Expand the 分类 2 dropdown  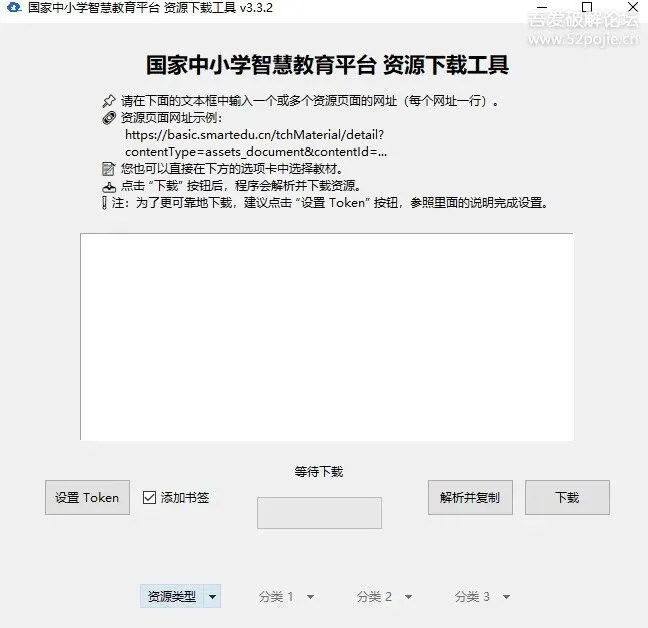point(384,597)
